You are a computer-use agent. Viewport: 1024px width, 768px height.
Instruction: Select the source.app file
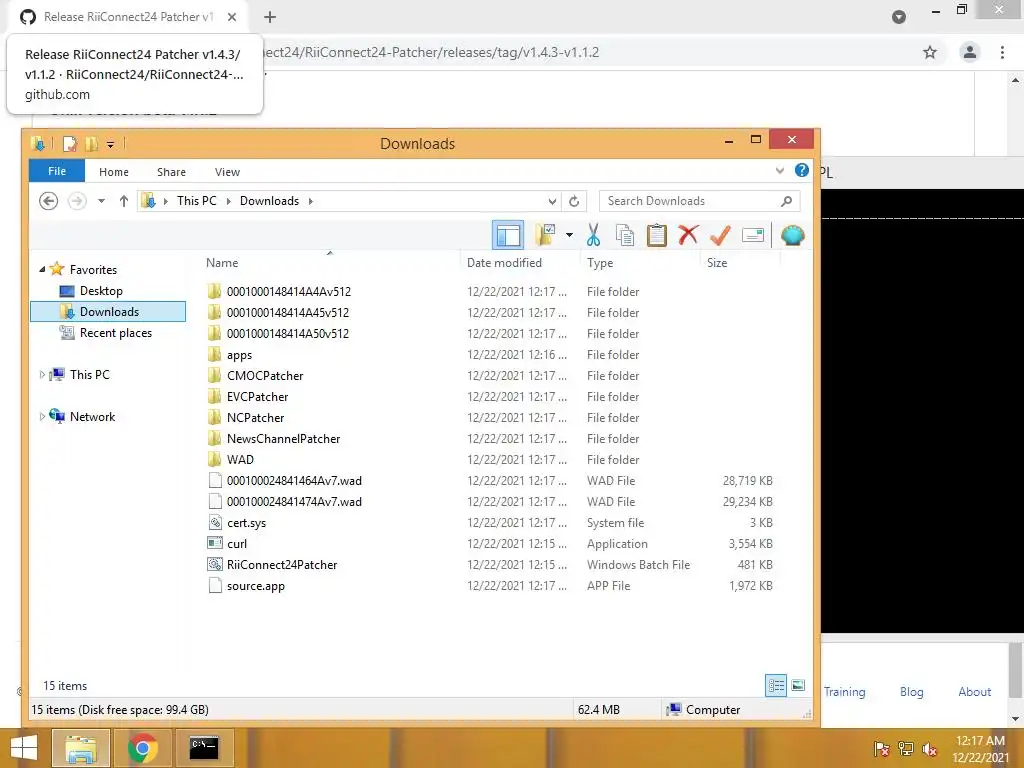point(255,586)
